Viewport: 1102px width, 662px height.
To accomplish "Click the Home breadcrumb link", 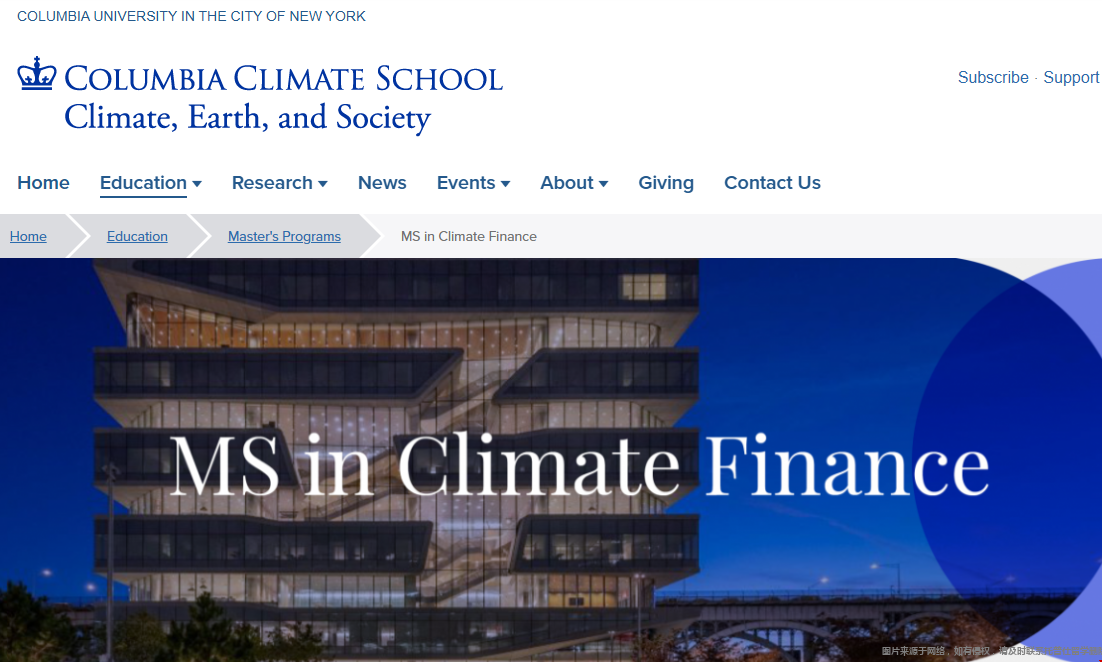I will point(28,237).
